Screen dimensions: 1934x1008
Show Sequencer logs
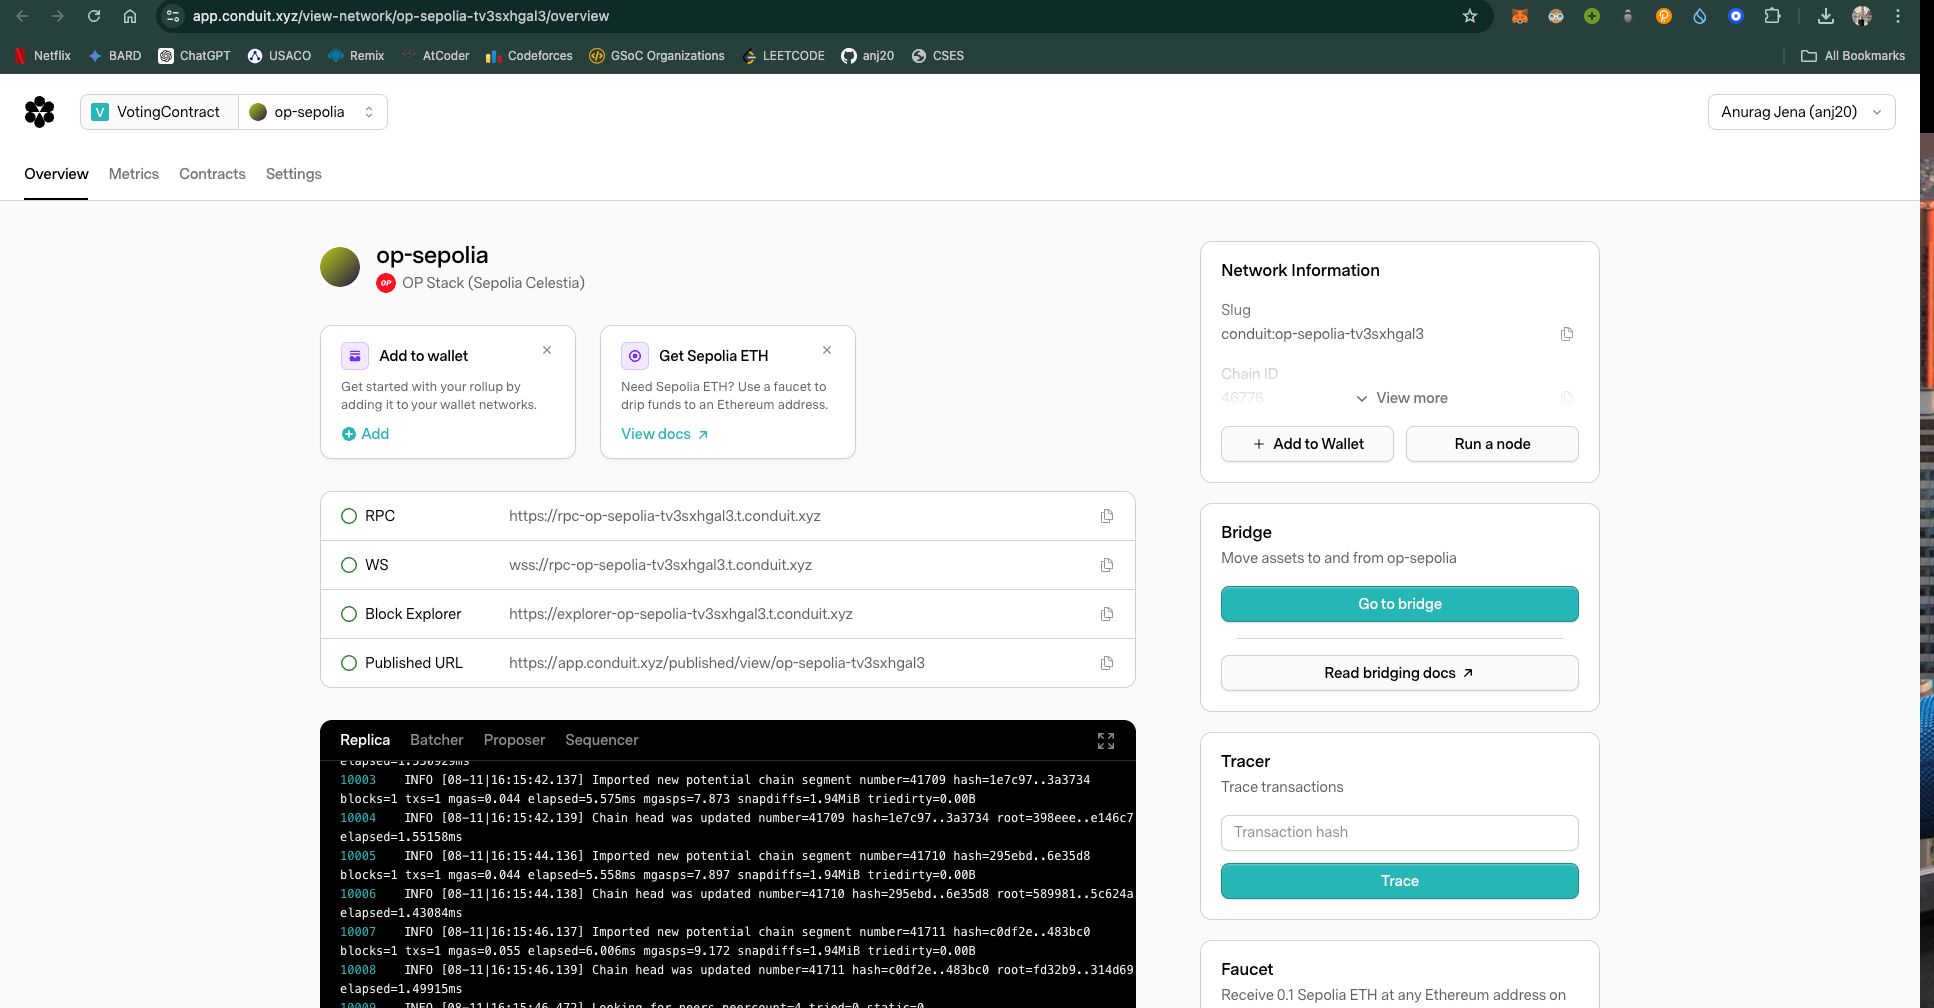click(602, 740)
